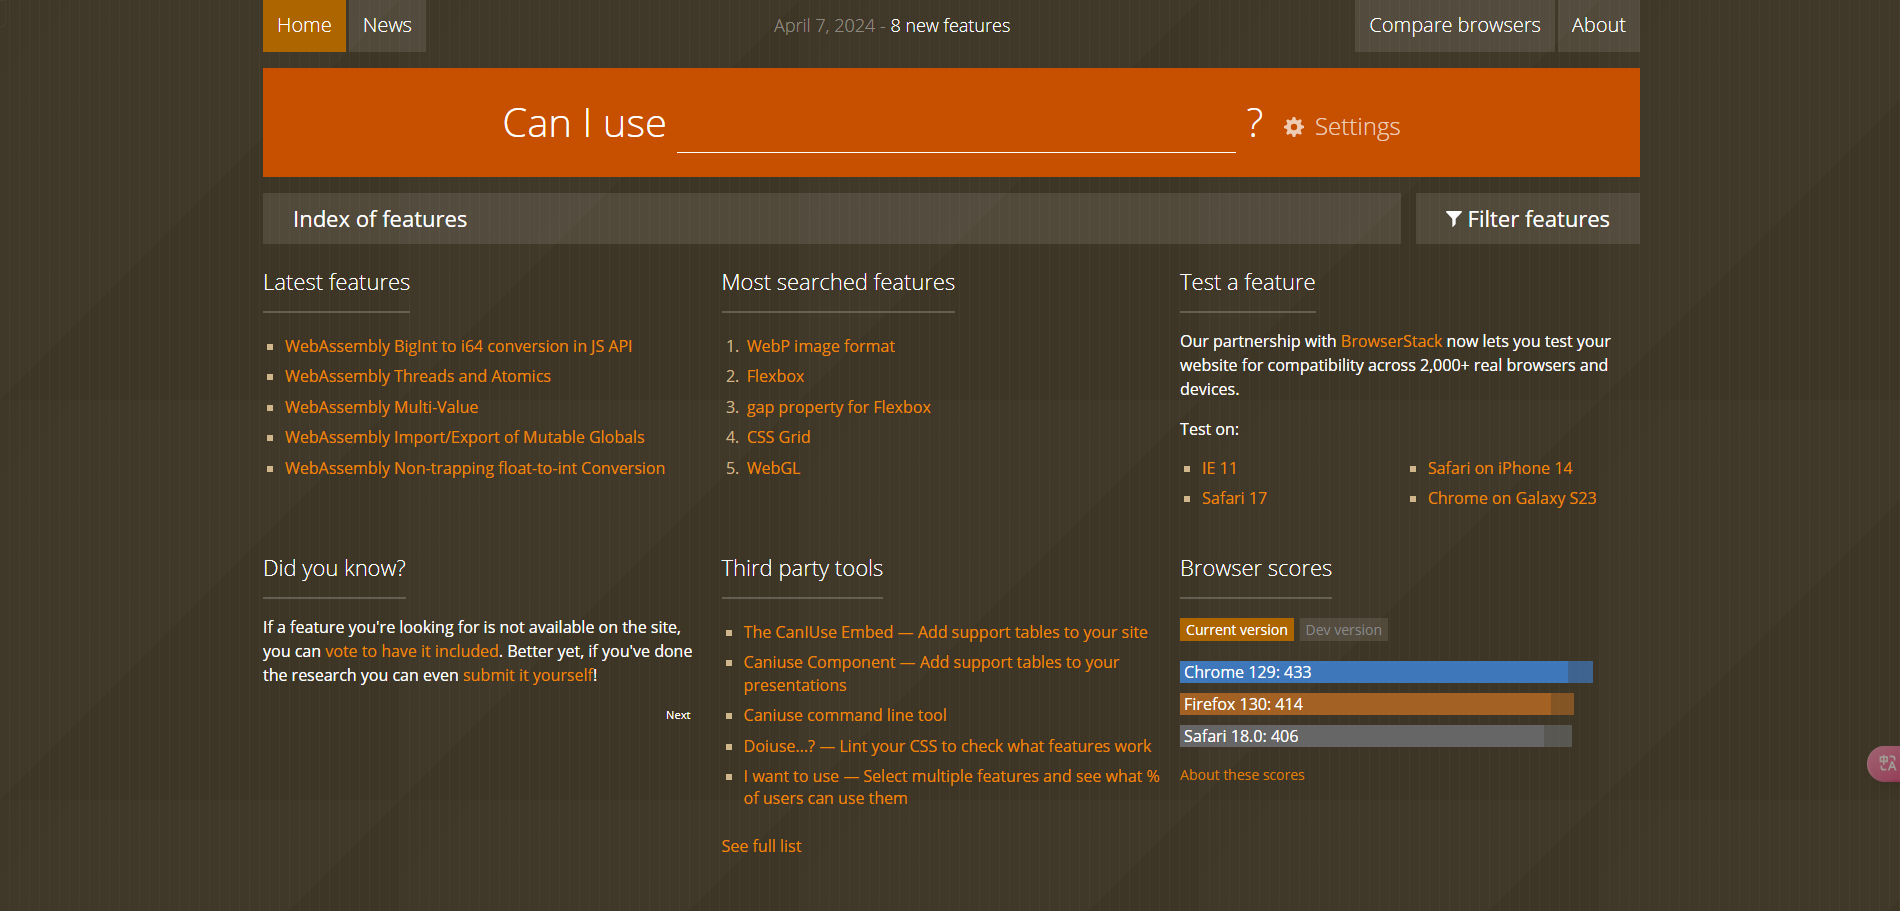Open the Flexbox feature link
1900x911 pixels.
(775, 376)
